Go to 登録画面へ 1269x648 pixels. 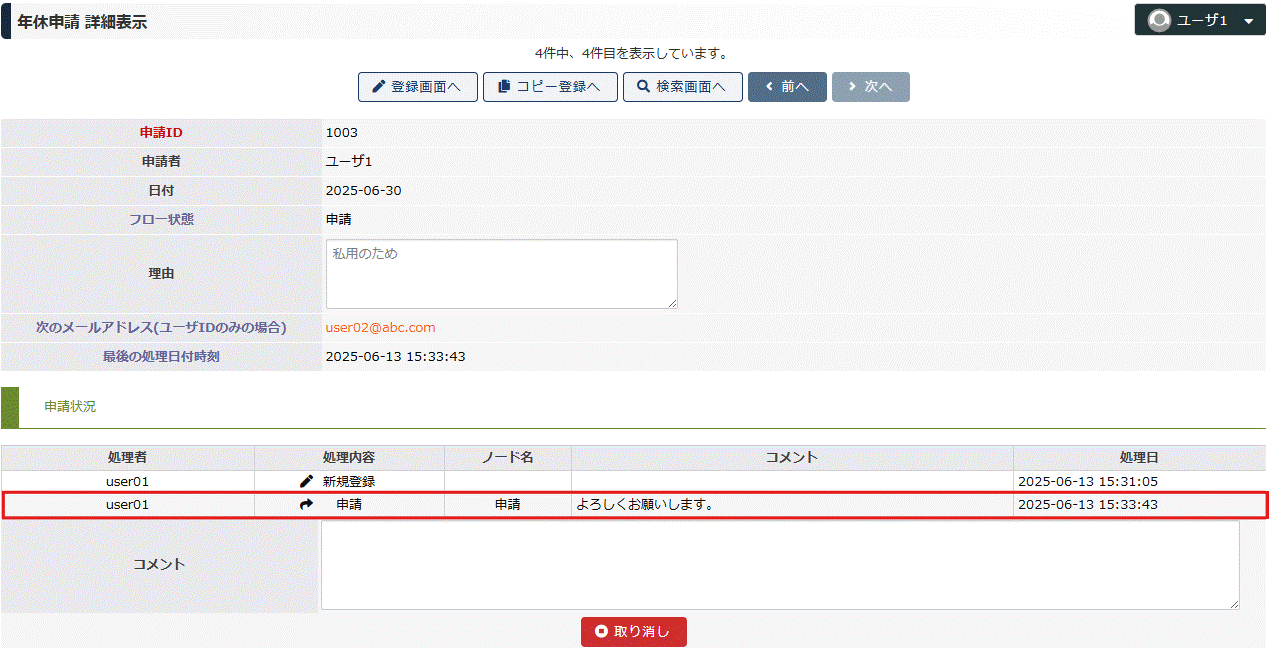coord(417,87)
